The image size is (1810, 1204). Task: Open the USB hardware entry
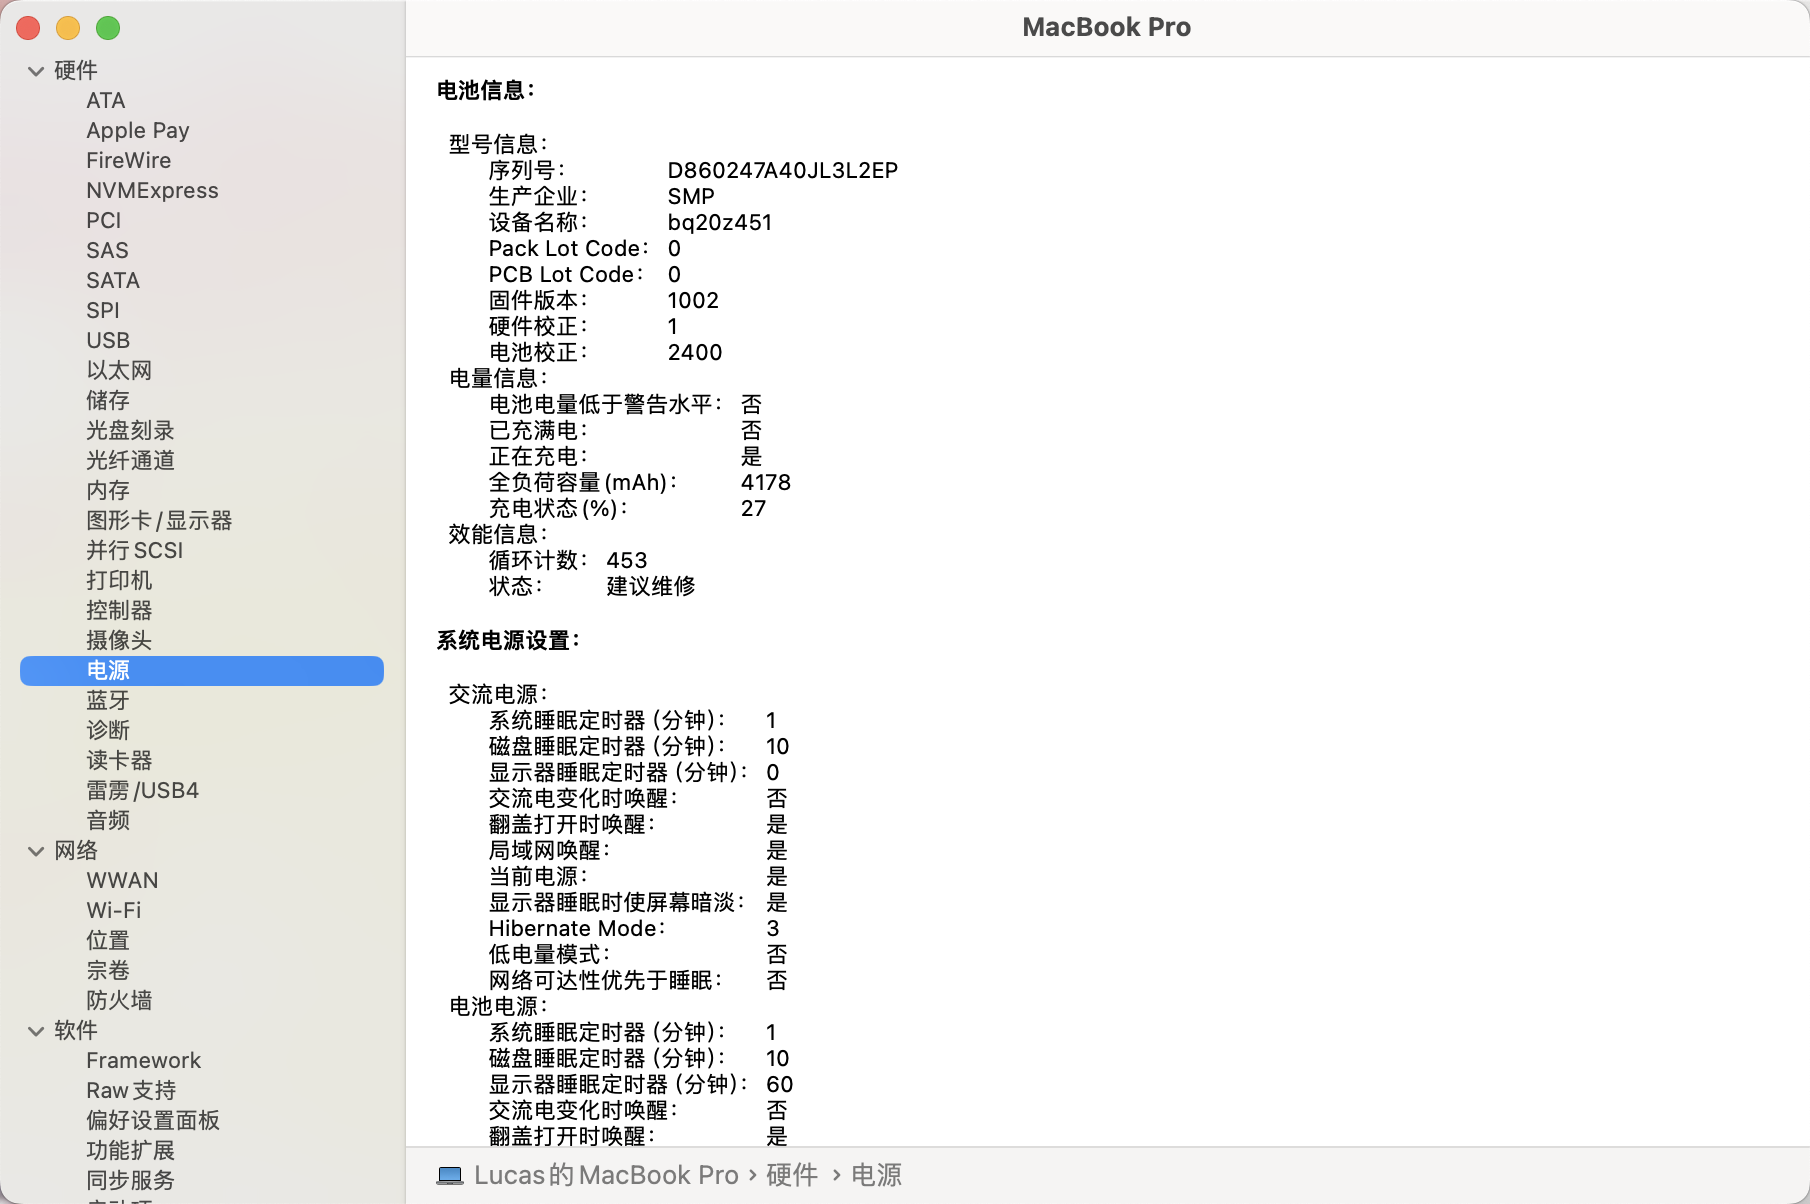tap(108, 341)
